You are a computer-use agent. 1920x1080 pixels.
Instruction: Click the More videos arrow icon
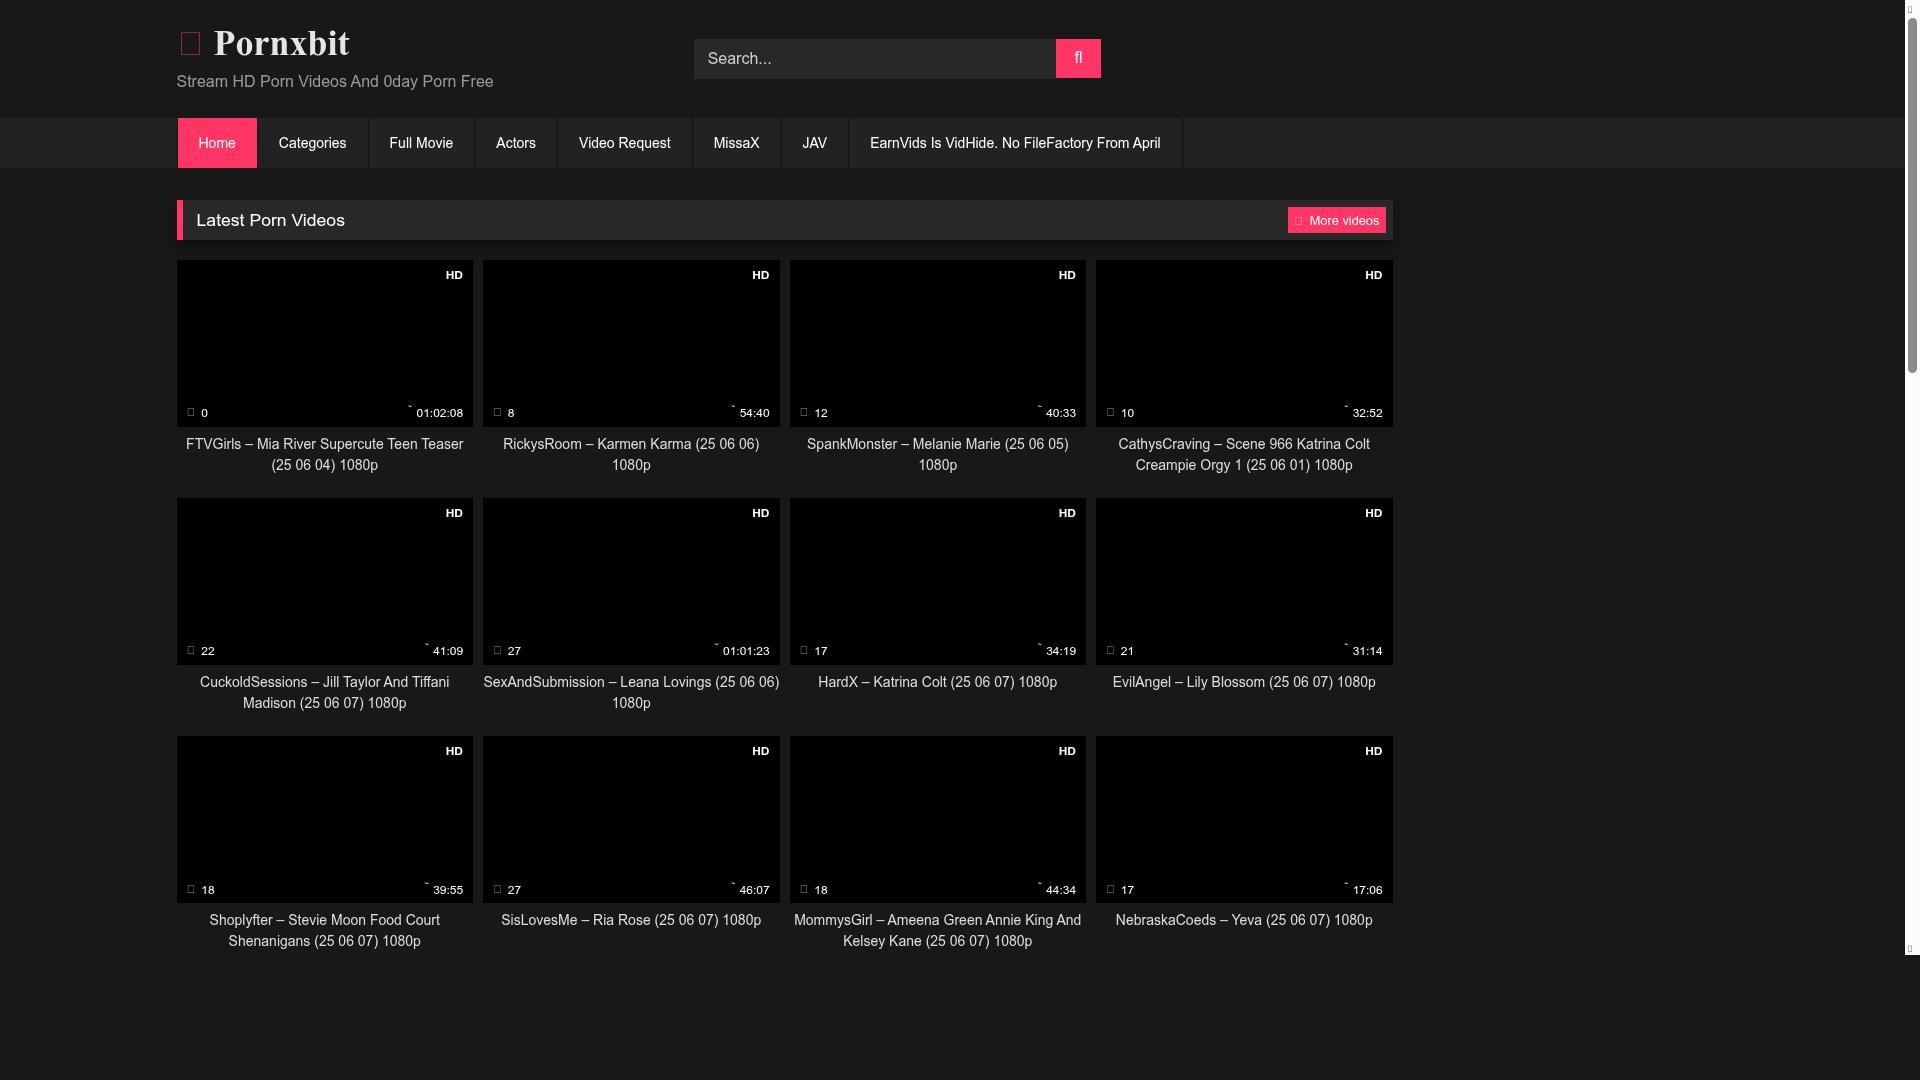tap(1298, 220)
